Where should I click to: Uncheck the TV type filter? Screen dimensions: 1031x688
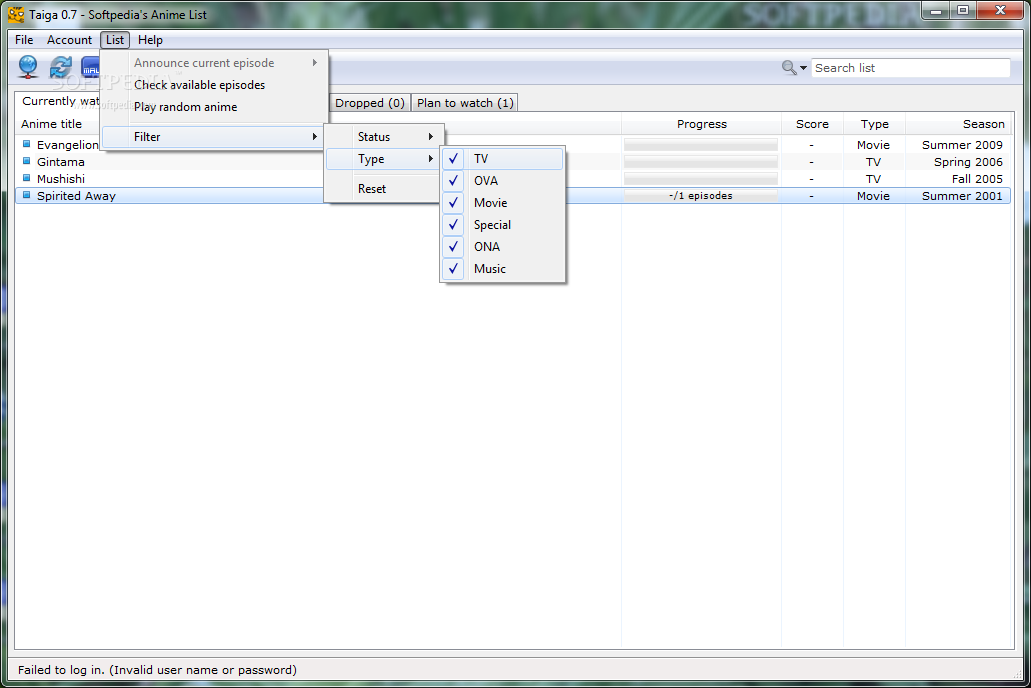click(x=503, y=159)
